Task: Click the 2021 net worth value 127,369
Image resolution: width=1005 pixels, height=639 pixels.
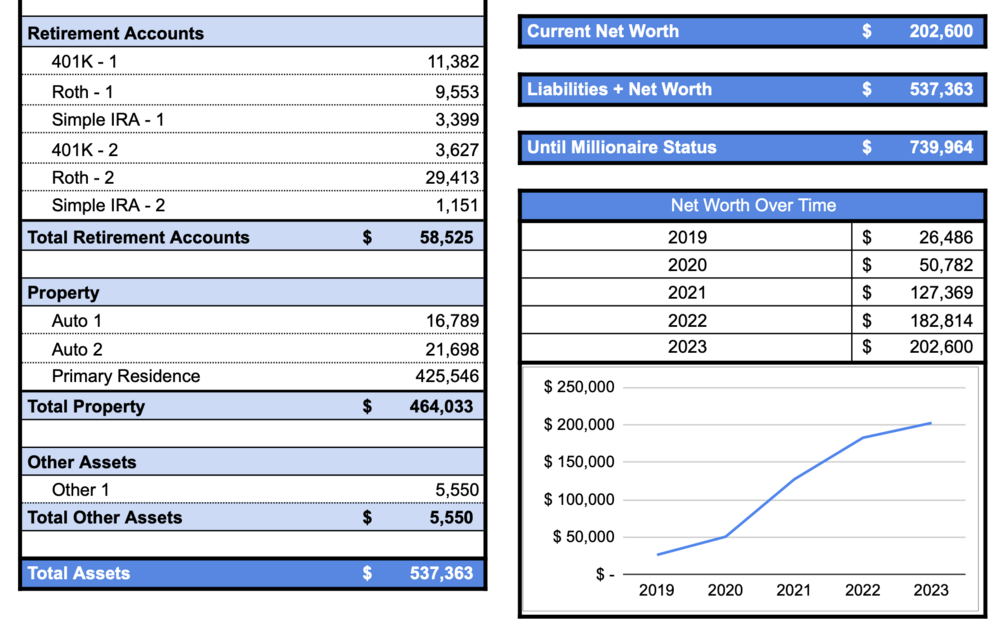Action: [942, 292]
